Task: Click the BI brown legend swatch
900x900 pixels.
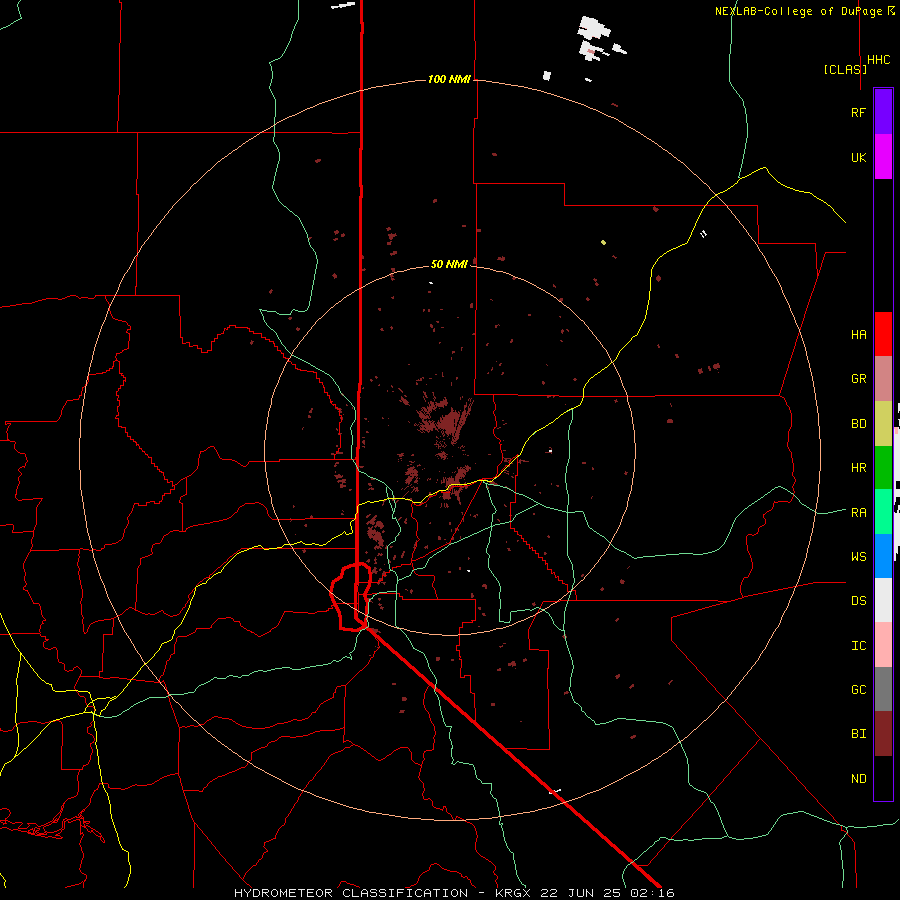Action: pyautogui.click(x=883, y=734)
